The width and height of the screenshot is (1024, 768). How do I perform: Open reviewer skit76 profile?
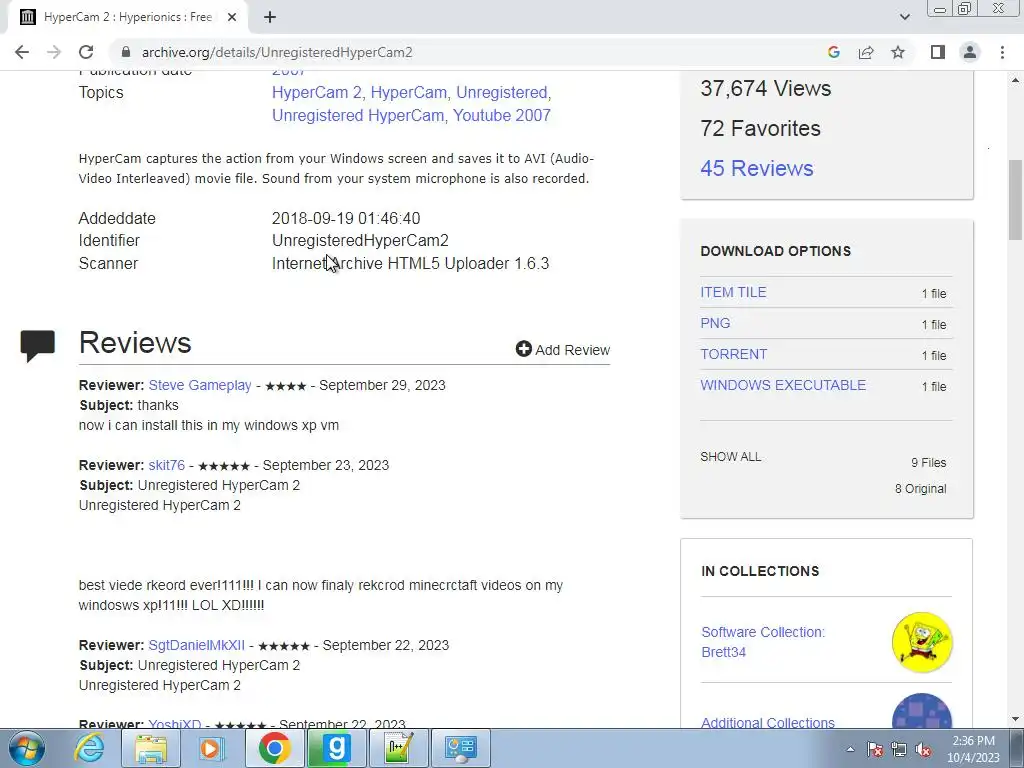tap(167, 465)
